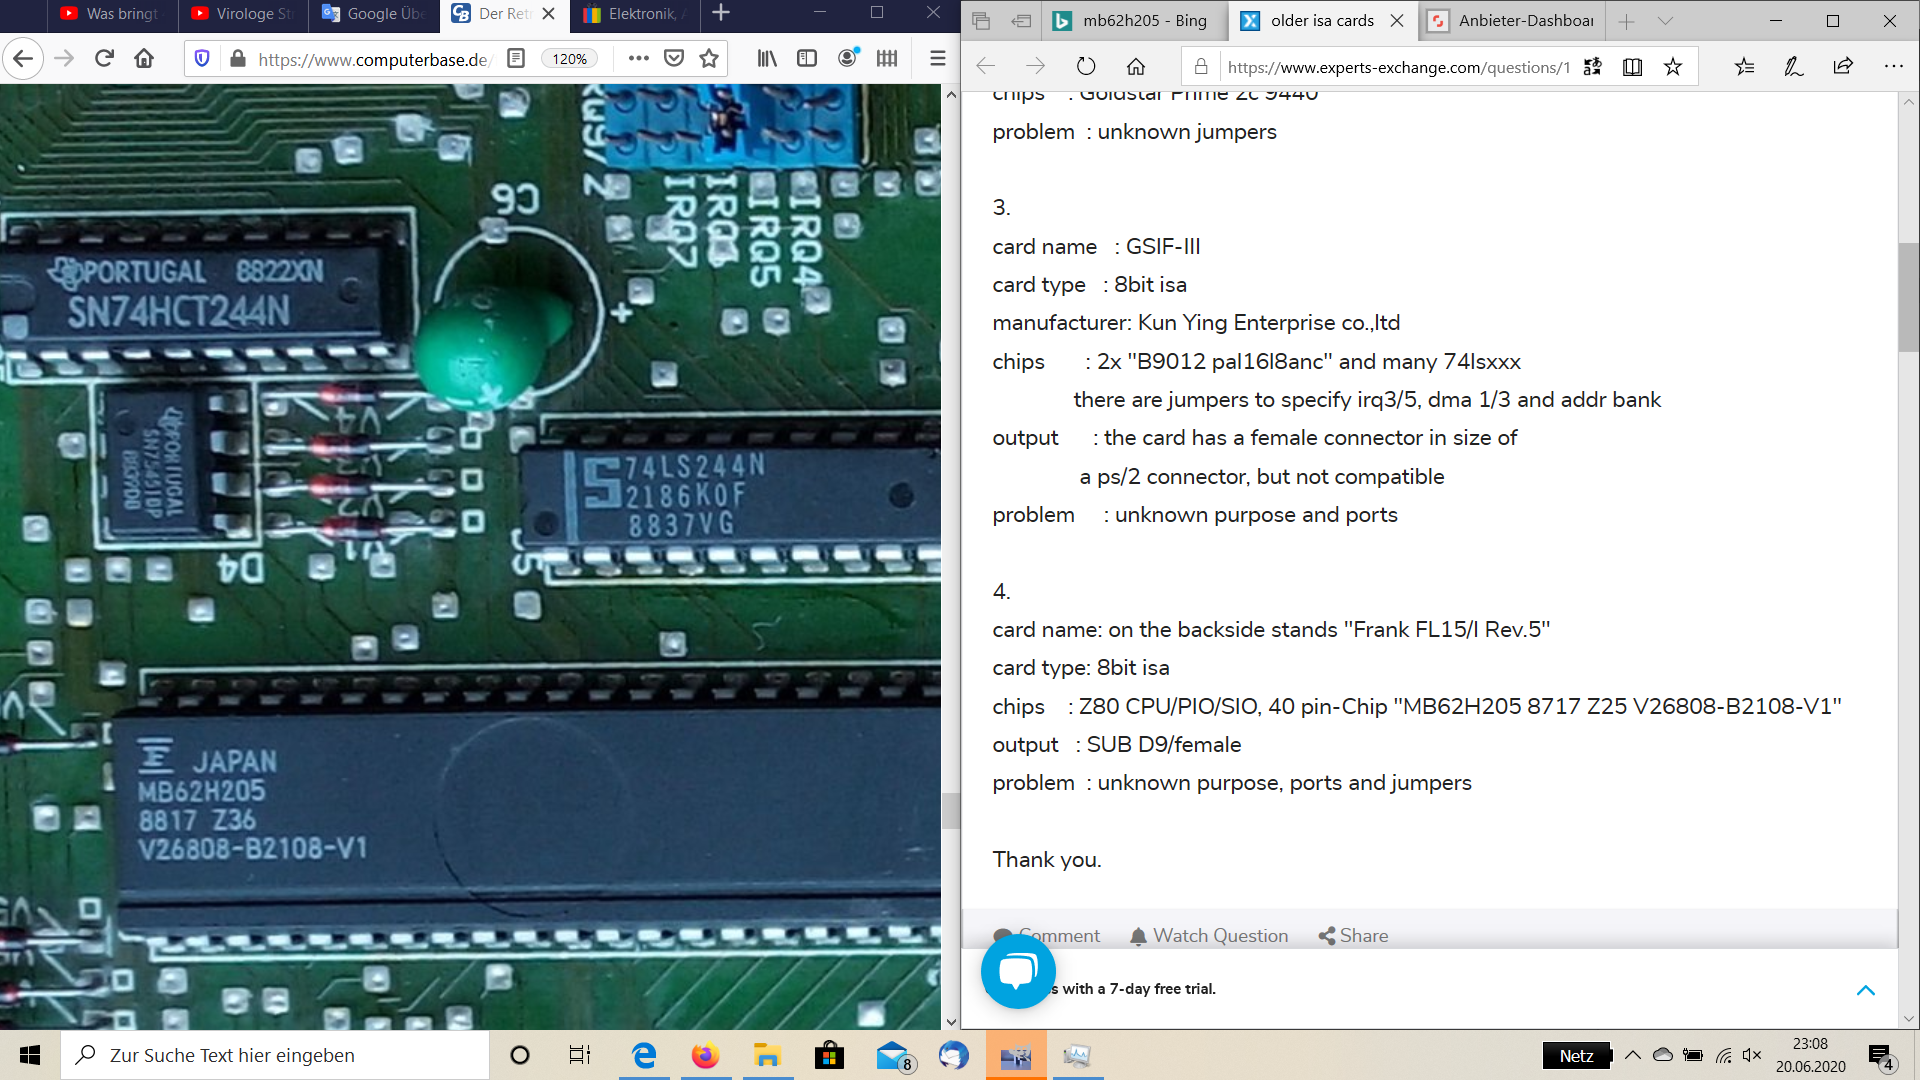Expand free trial banner chevron

(1865, 990)
